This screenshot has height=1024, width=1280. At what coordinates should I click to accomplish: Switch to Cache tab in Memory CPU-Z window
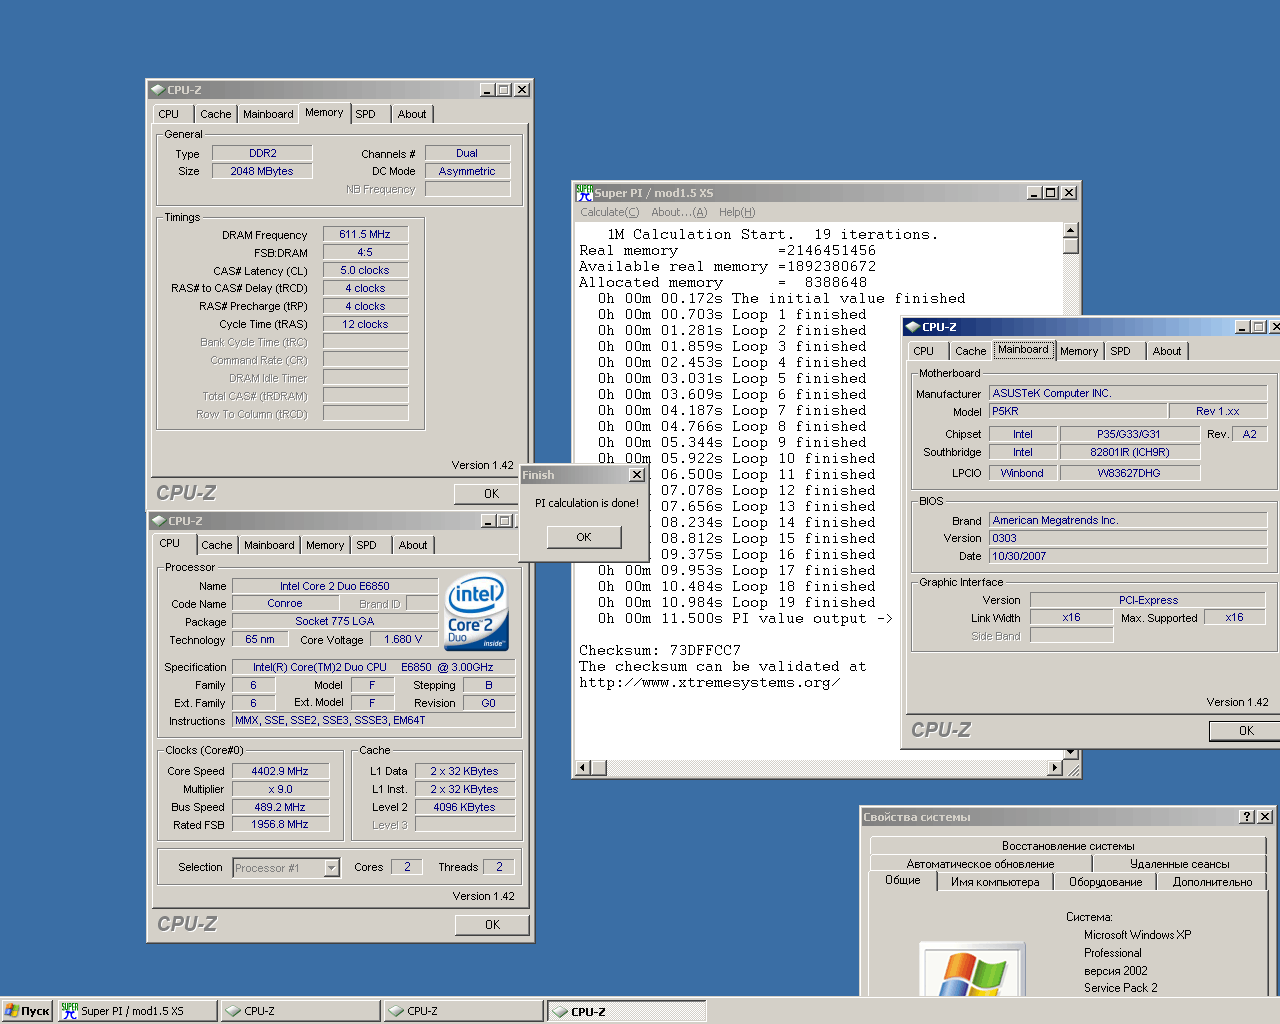click(215, 114)
